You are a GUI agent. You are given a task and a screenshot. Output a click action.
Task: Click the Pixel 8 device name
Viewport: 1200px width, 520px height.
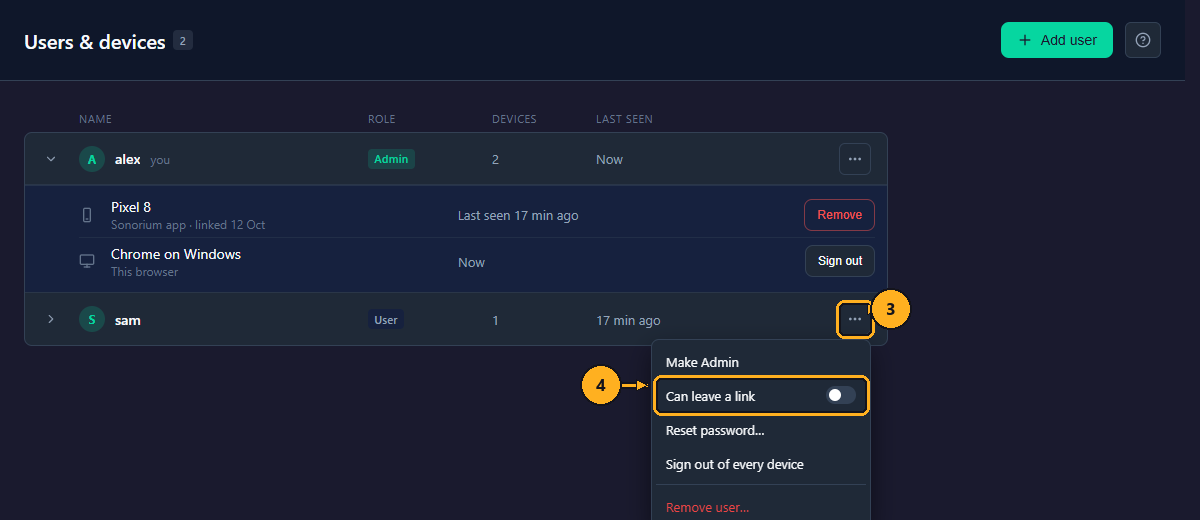131,208
